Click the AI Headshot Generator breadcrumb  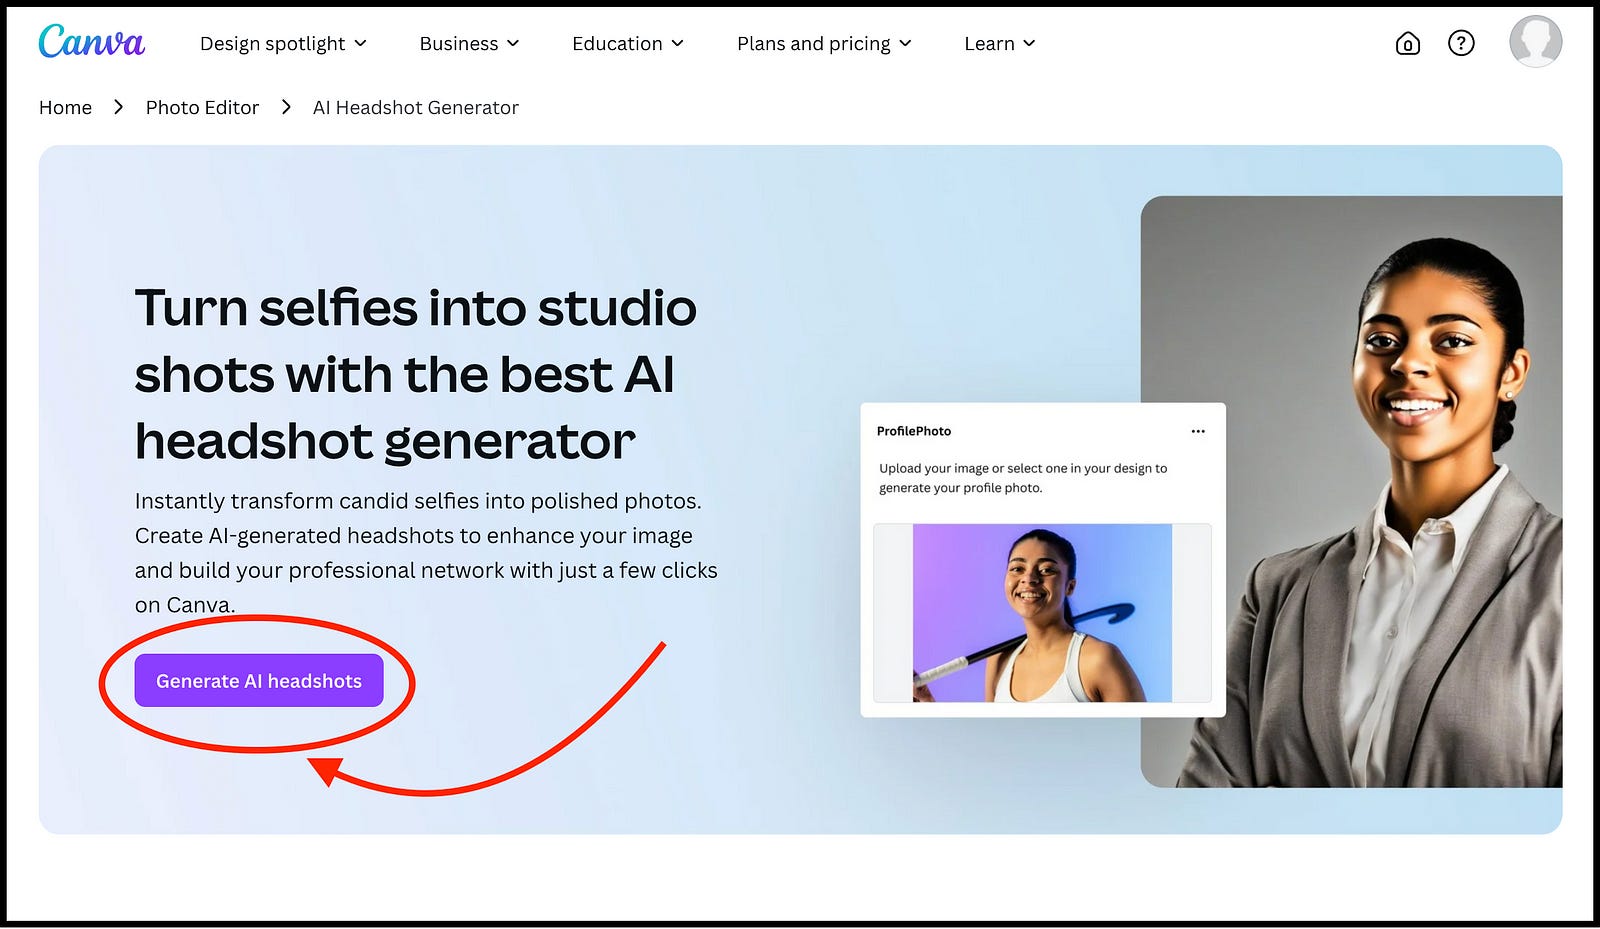pyautogui.click(x=415, y=107)
